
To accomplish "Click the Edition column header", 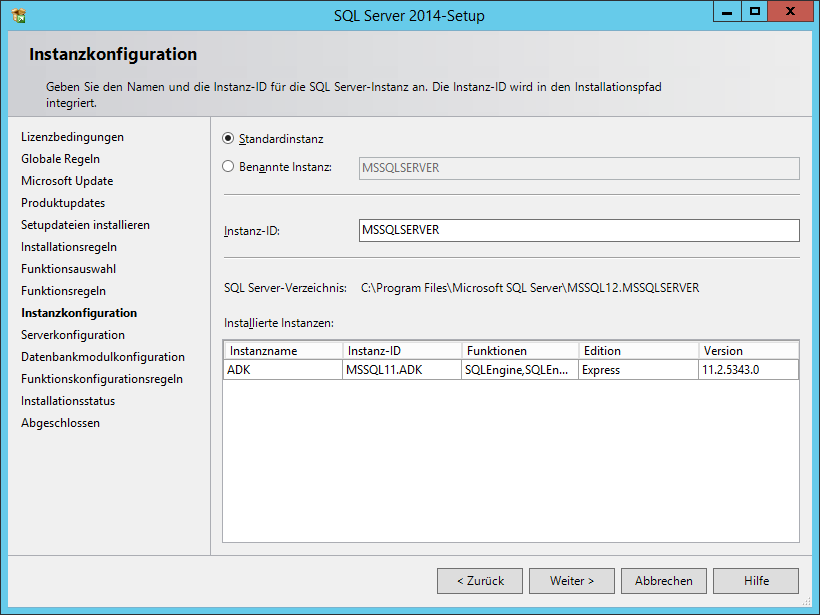I will pos(638,351).
